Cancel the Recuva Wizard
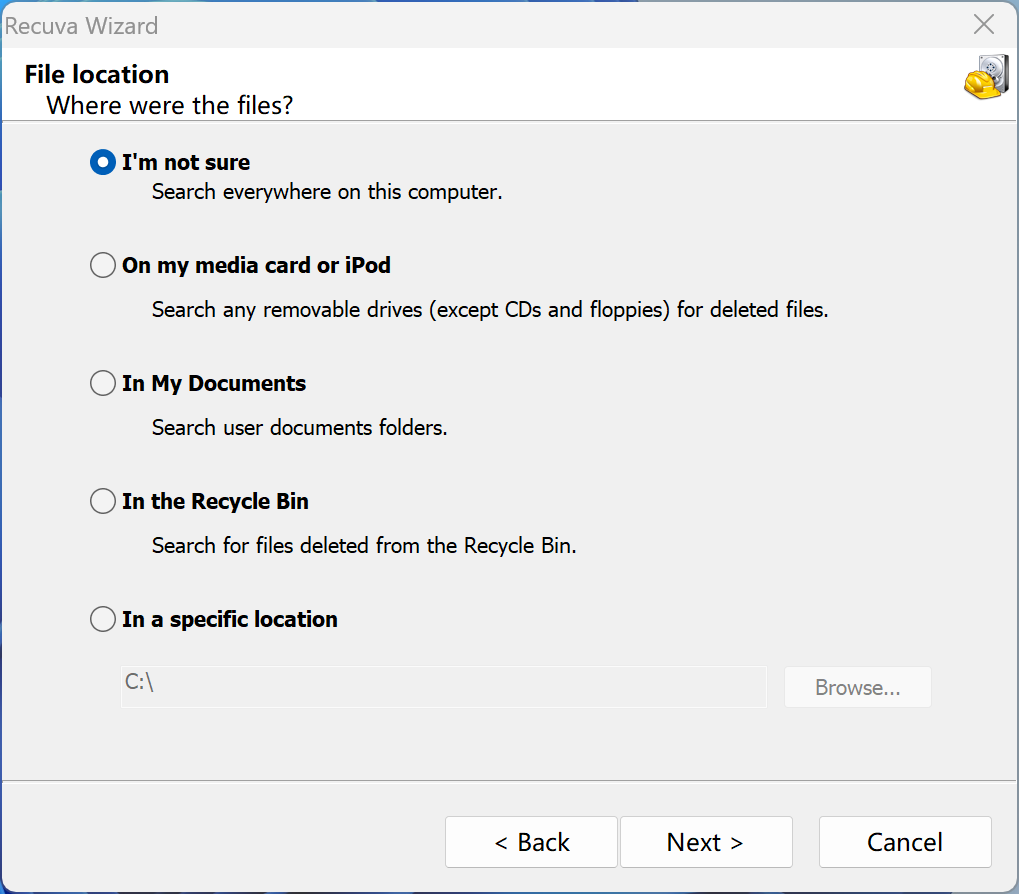This screenshot has width=1019, height=894. (x=904, y=842)
